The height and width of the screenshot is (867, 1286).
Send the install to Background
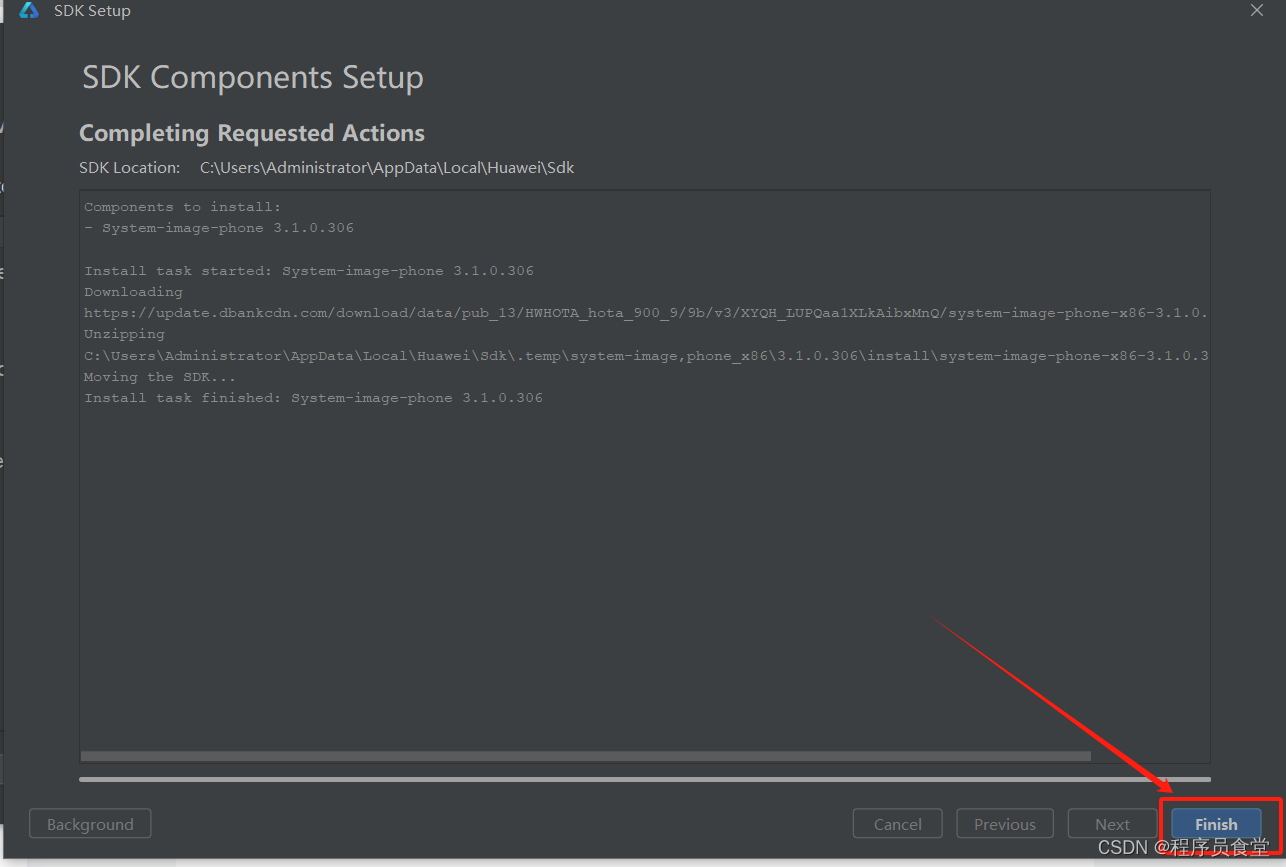click(x=90, y=824)
